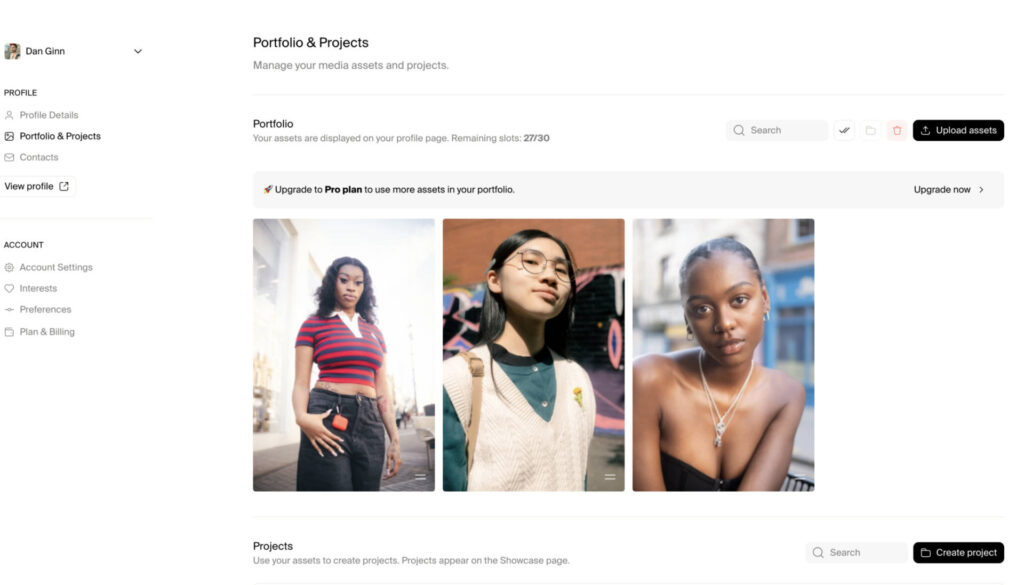Select the necklace portrait thumbnail

coord(723,355)
